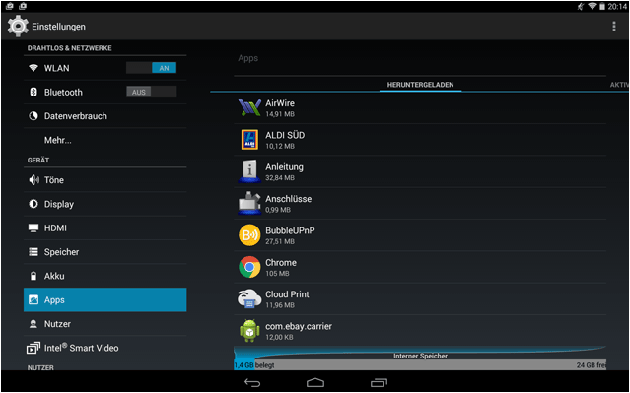Viewport: 630px width, 393px height.
Task: Click the HDMI monitor icon
Action: point(33,228)
